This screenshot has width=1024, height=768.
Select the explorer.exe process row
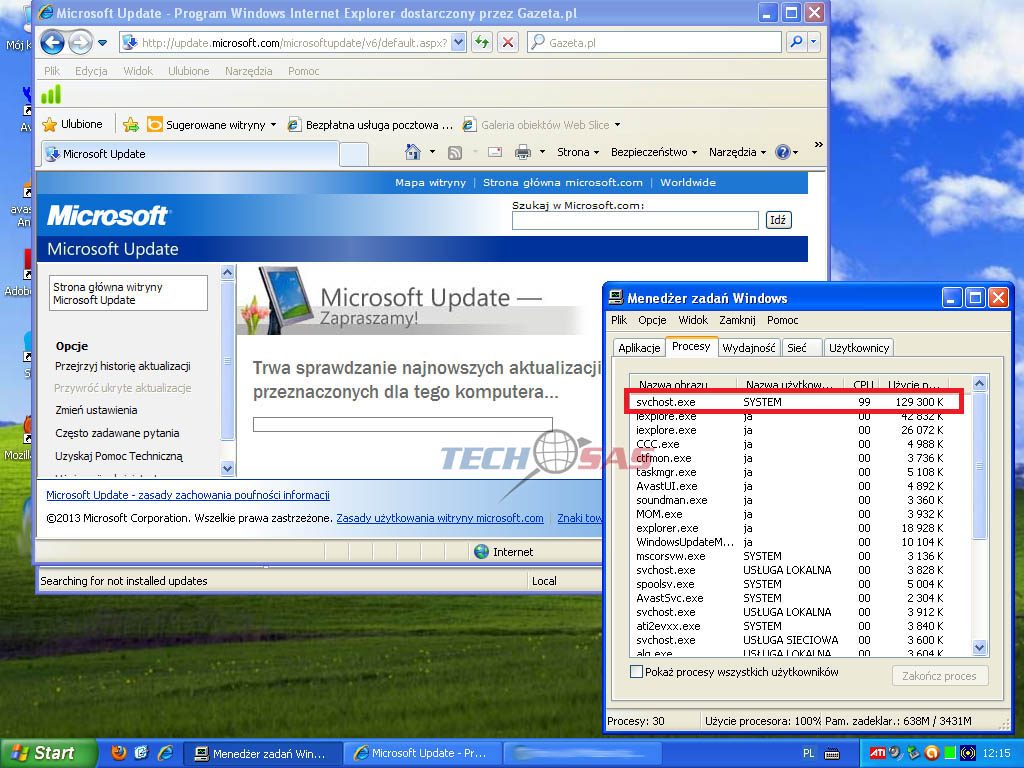pos(790,528)
